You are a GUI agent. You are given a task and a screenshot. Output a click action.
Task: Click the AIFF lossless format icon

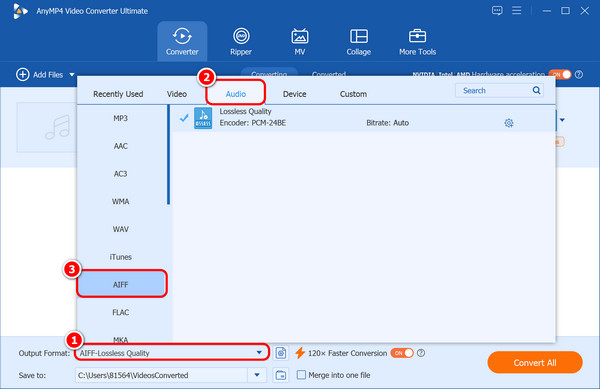pyautogui.click(x=203, y=118)
